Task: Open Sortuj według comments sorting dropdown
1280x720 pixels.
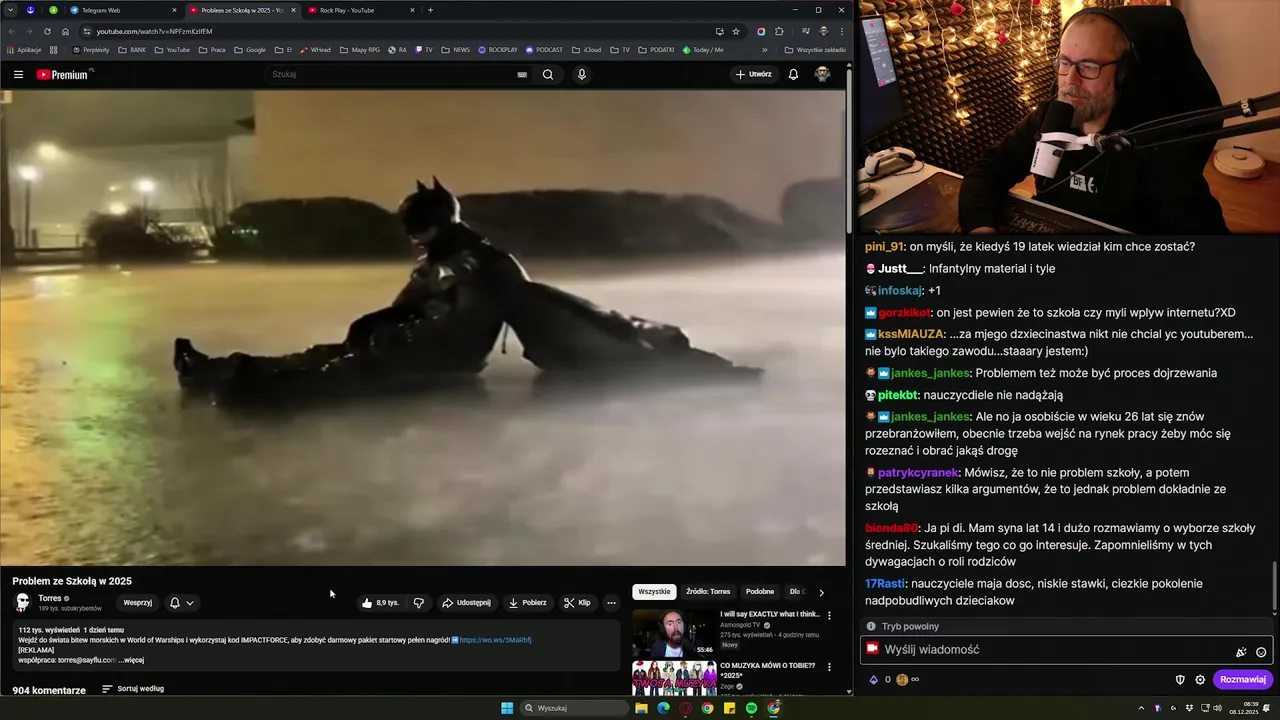Action: pos(133,689)
